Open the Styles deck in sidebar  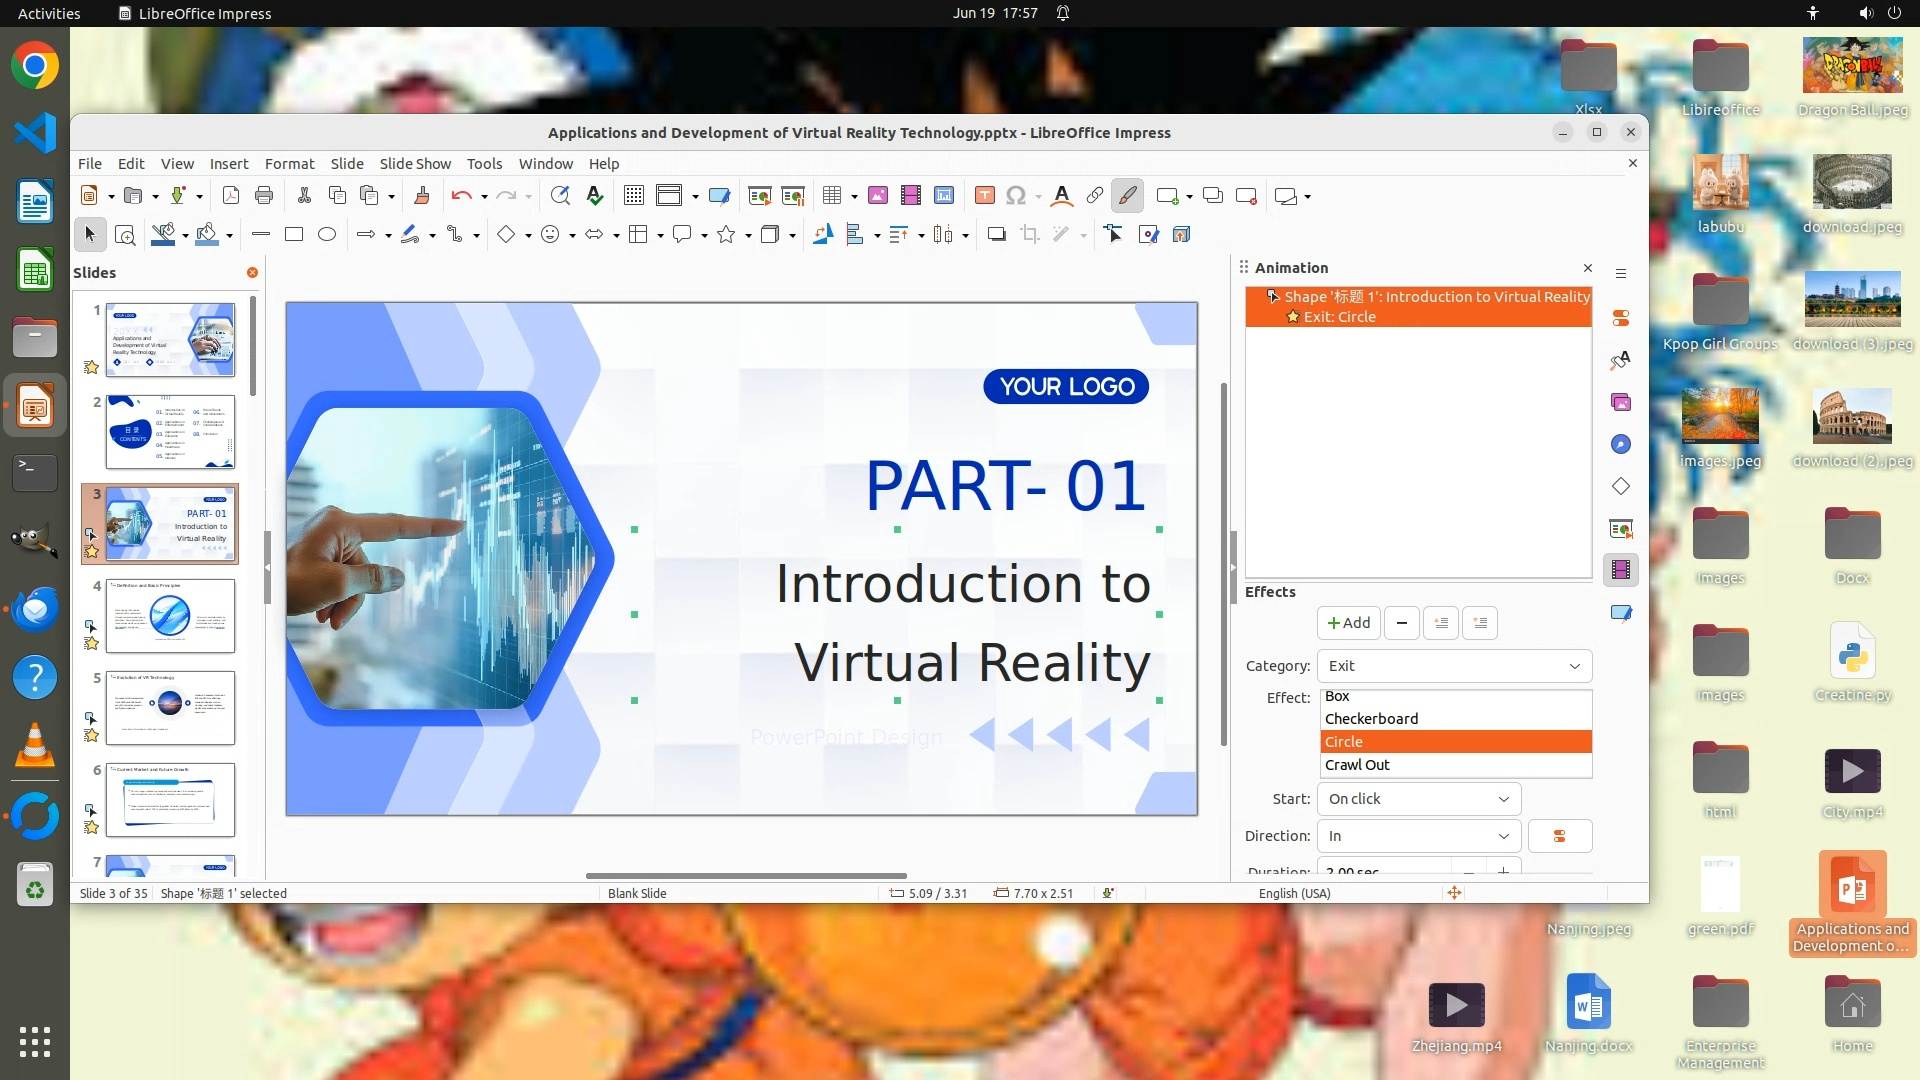pos(1621,360)
